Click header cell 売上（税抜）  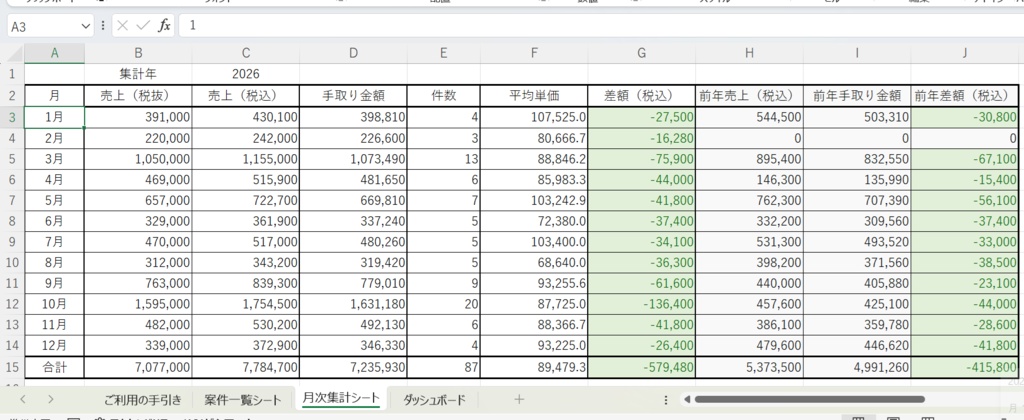138,95
